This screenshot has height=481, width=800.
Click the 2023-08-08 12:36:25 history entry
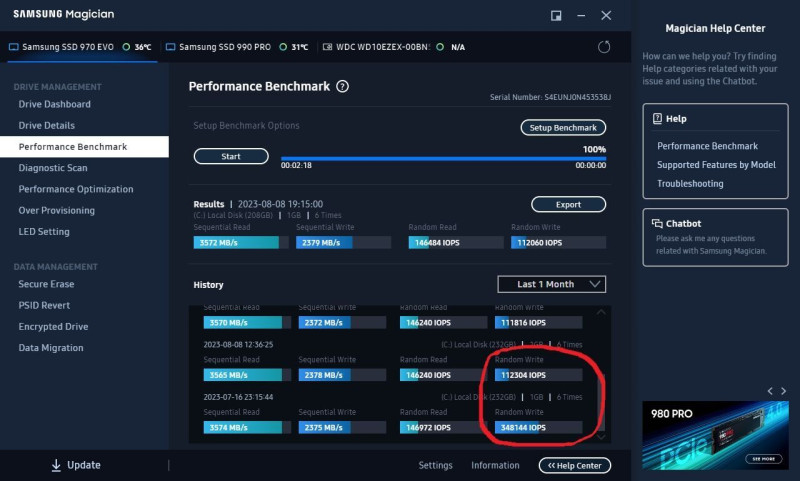pos(238,345)
